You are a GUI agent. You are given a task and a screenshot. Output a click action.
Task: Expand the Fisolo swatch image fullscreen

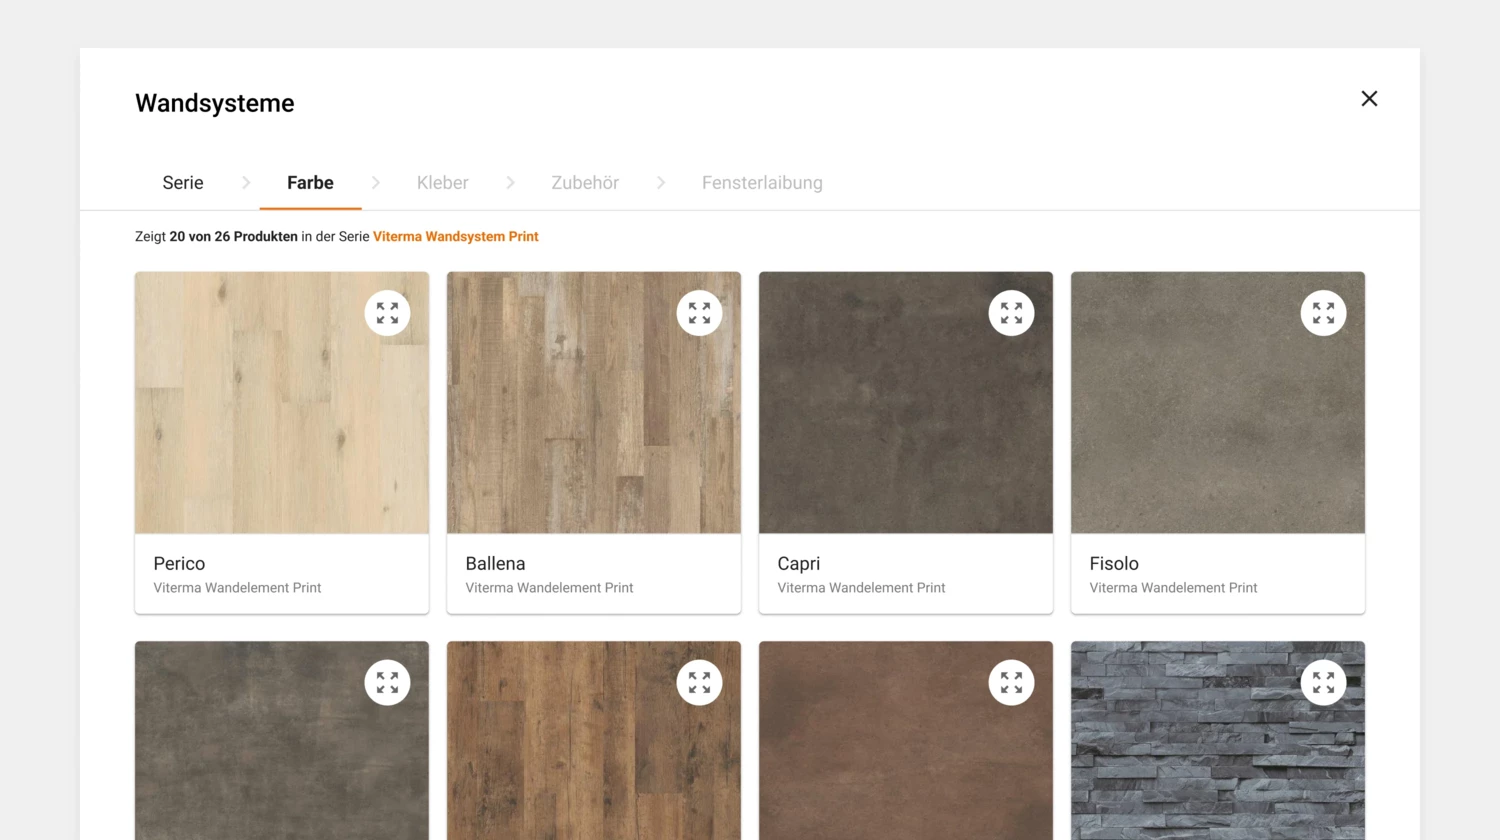(1323, 313)
